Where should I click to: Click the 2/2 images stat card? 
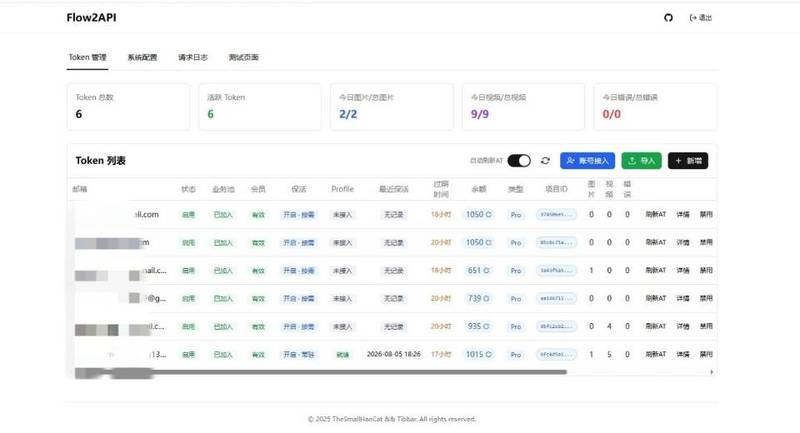pos(391,107)
